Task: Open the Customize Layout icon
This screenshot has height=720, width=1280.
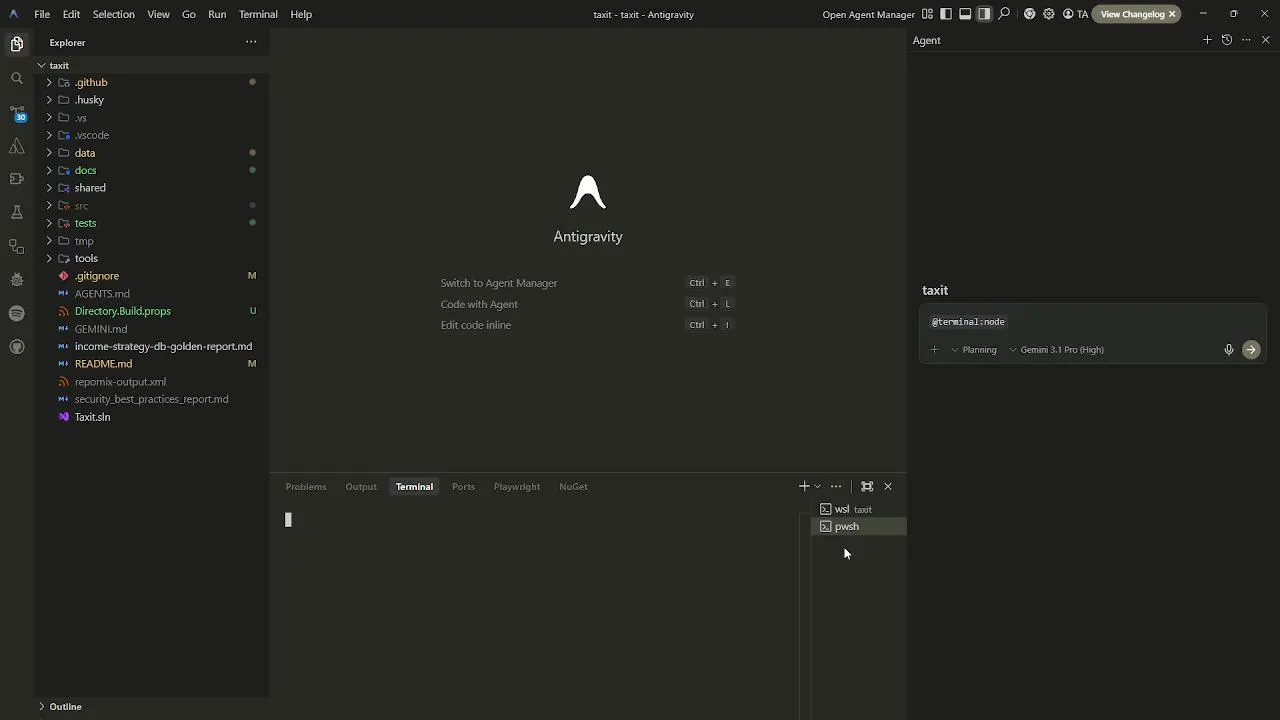Action: coord(928,14)
